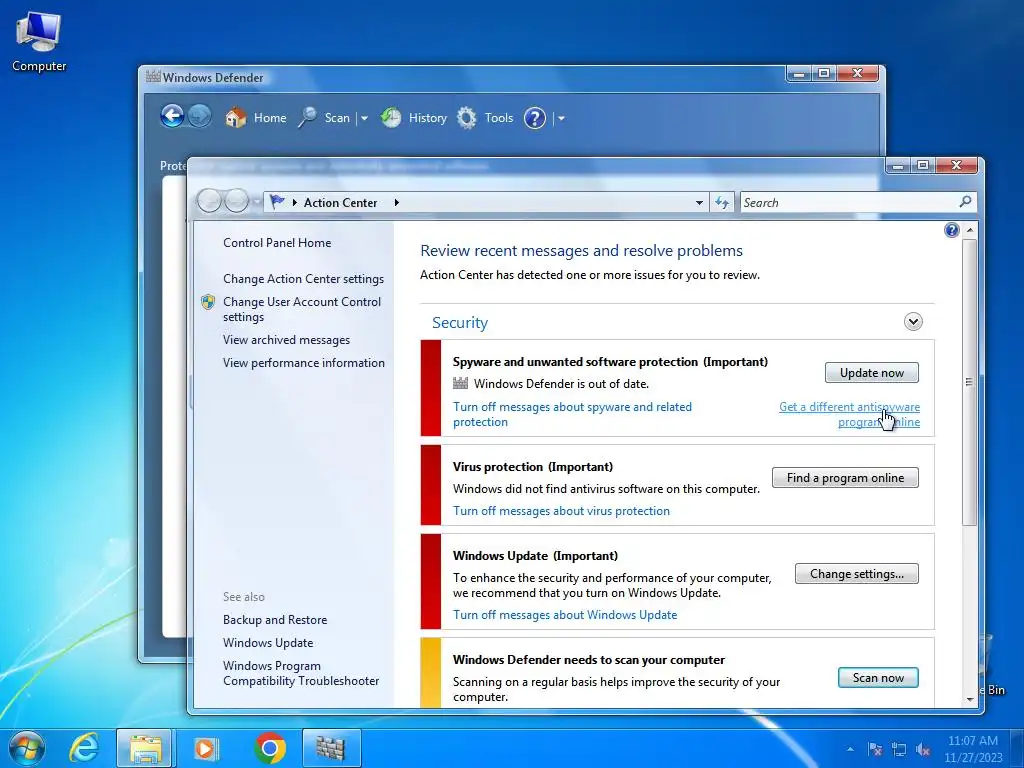Click Action Center flag in system tray
Viewport: 1024px width, 768px height.
pyautogui.click(x=875, y=750)
